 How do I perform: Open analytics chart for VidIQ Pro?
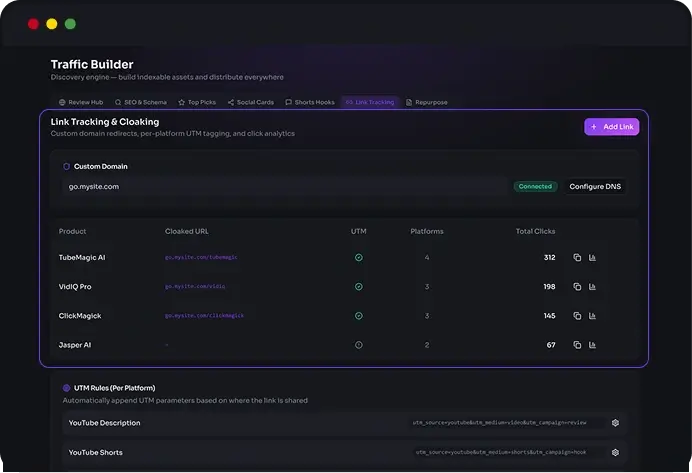pos(592,286)
